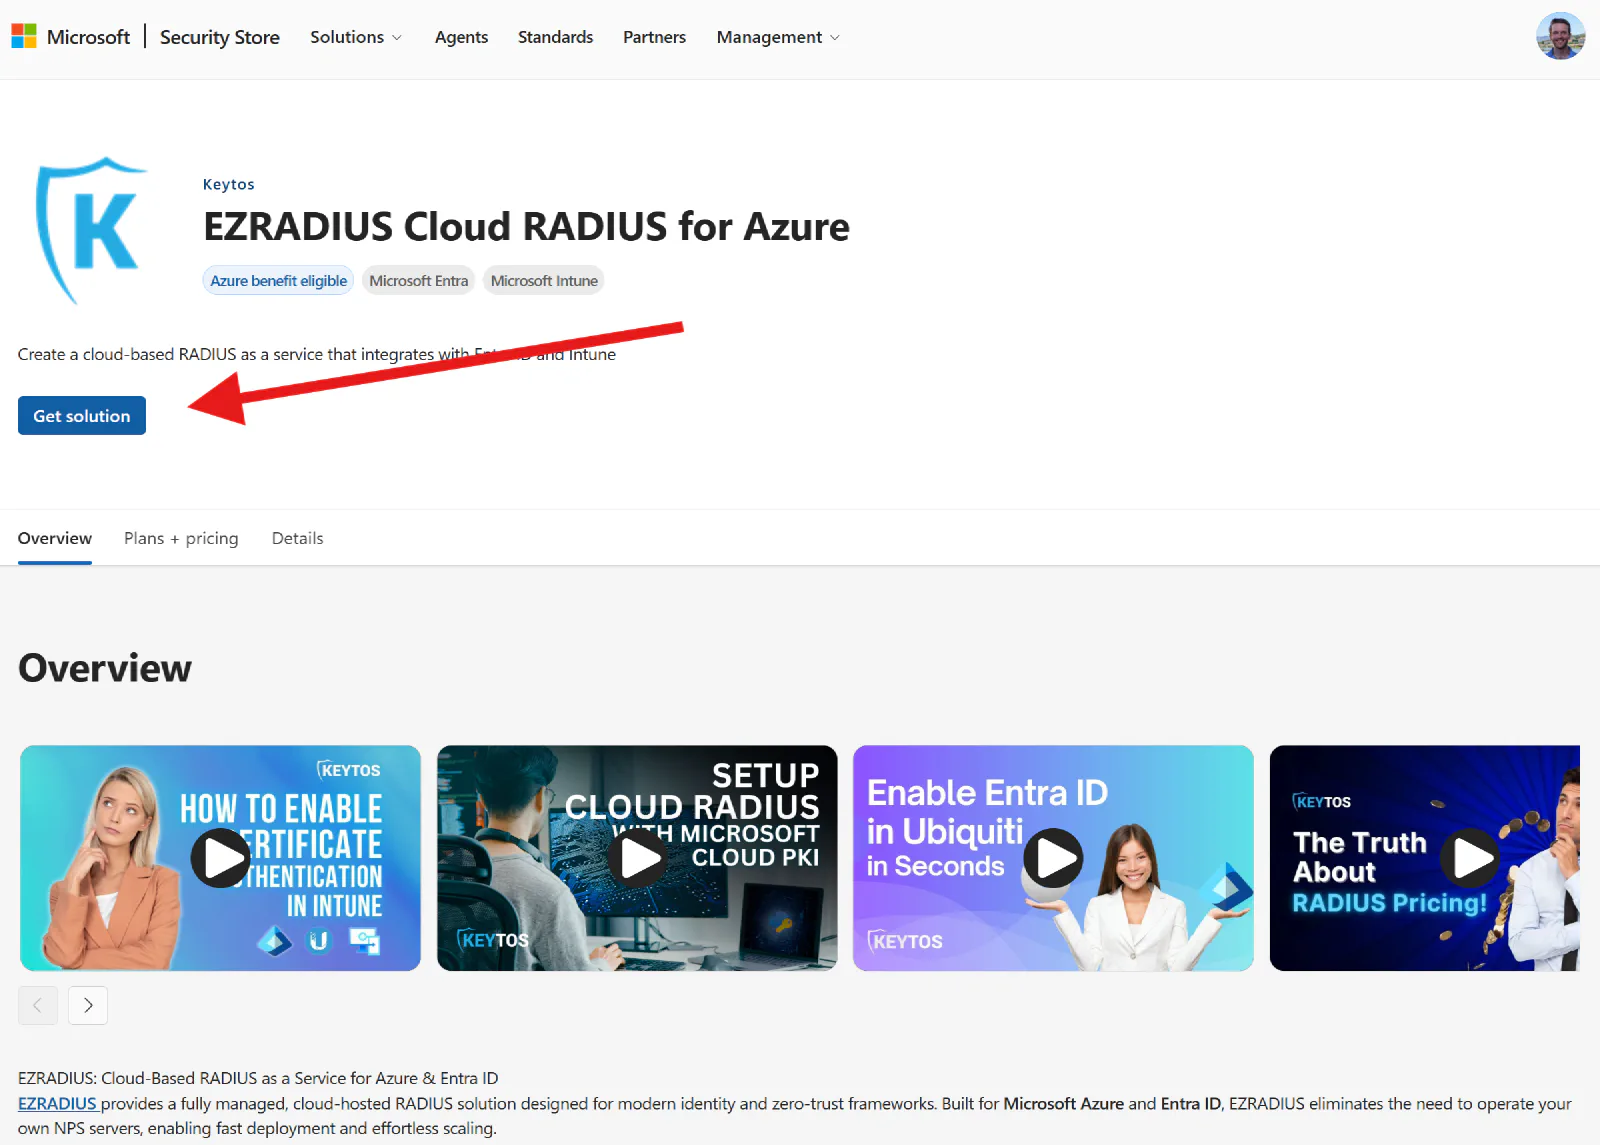
Task: Play the Enable Entra ID in Ubiquiti video
Action: pos(1053,857)
